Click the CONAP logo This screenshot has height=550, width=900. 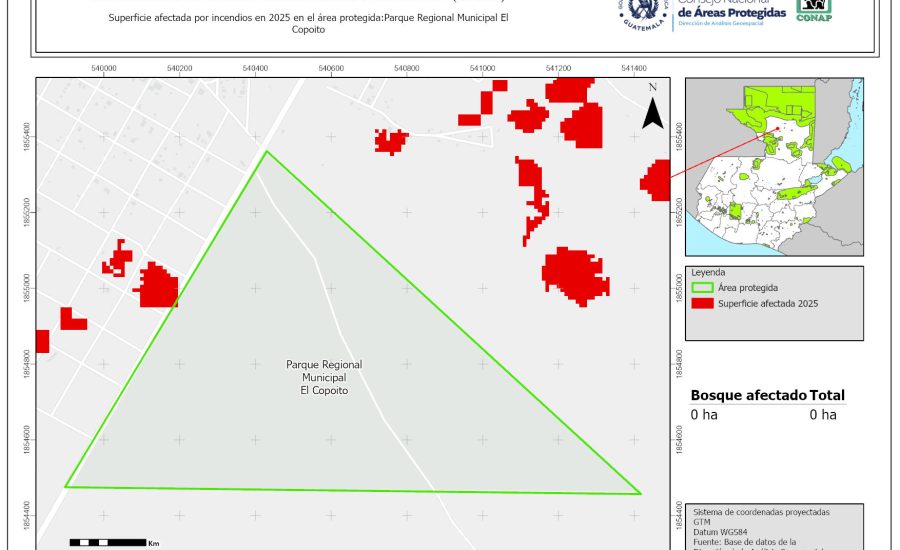pyautogui.click(x=813, y=10)
